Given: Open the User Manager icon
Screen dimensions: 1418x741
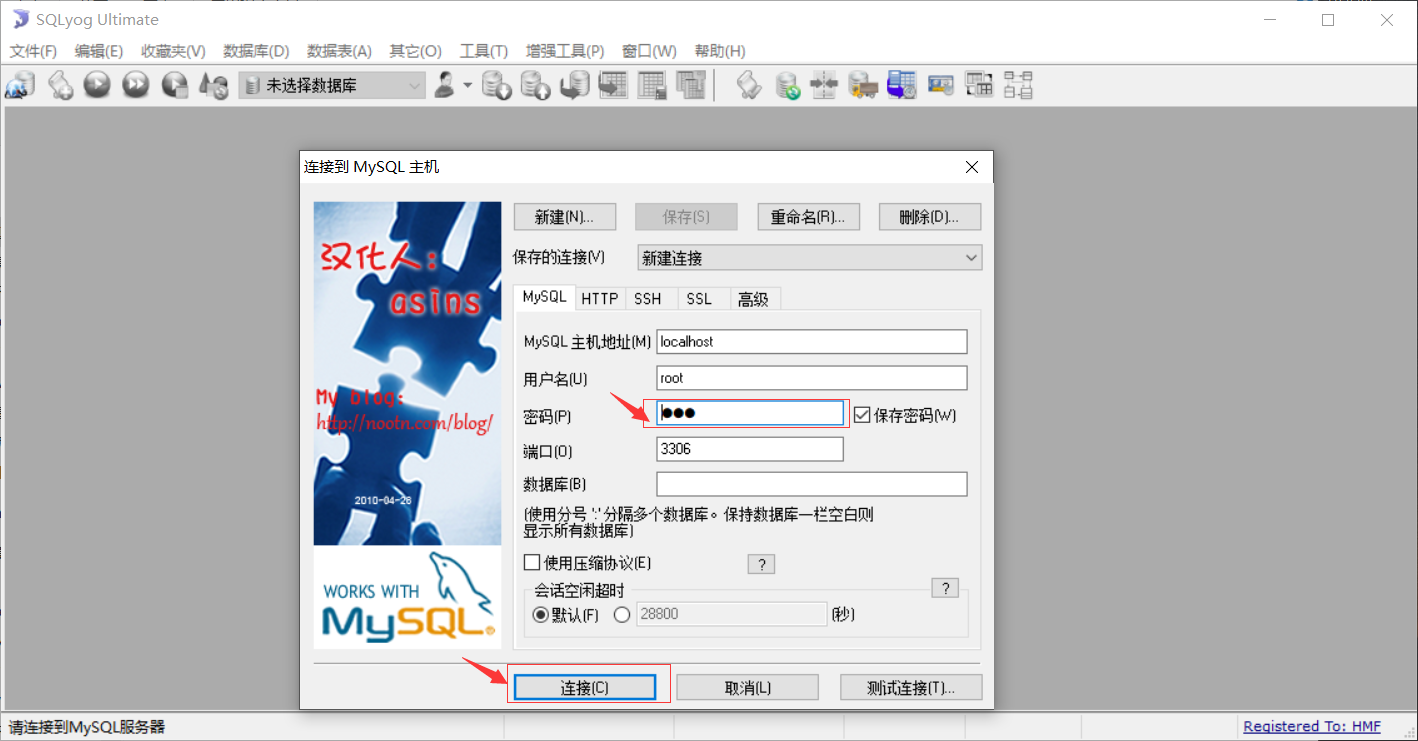Looking at the screenshot, I should tap(446, 85).
